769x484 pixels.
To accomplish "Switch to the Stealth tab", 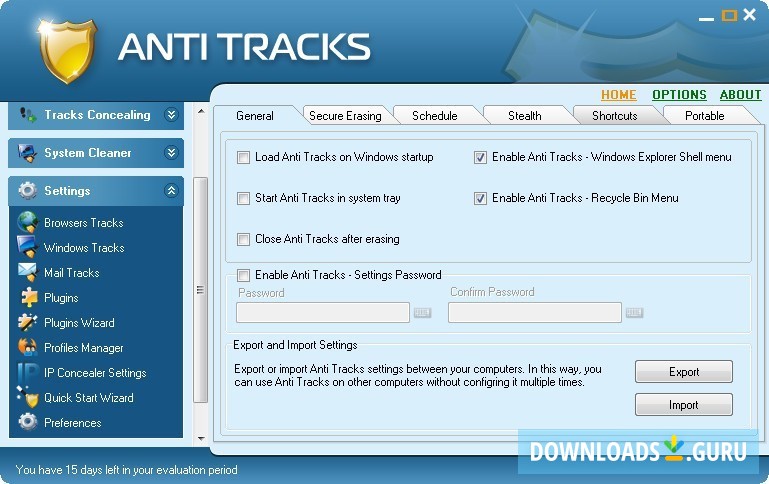I will coord(525,116).
